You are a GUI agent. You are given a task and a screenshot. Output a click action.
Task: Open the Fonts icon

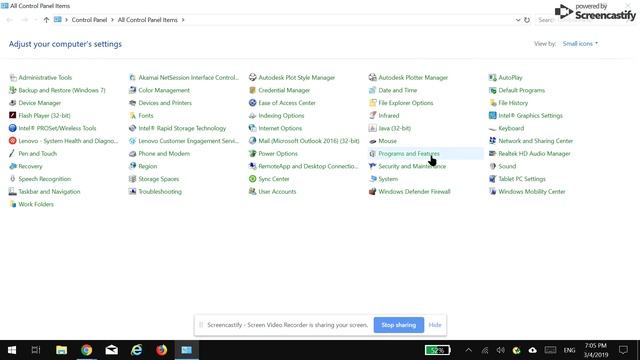[132, 116]
